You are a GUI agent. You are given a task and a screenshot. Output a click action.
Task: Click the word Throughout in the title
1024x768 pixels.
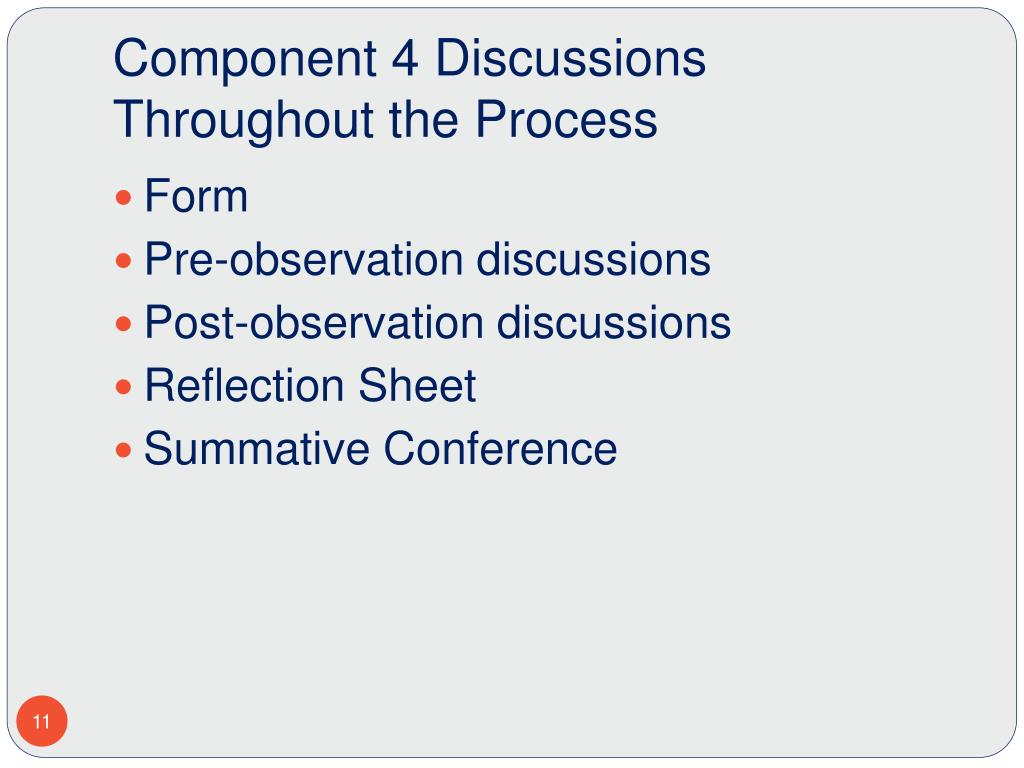pyautogui.click(x=245, y=121)
